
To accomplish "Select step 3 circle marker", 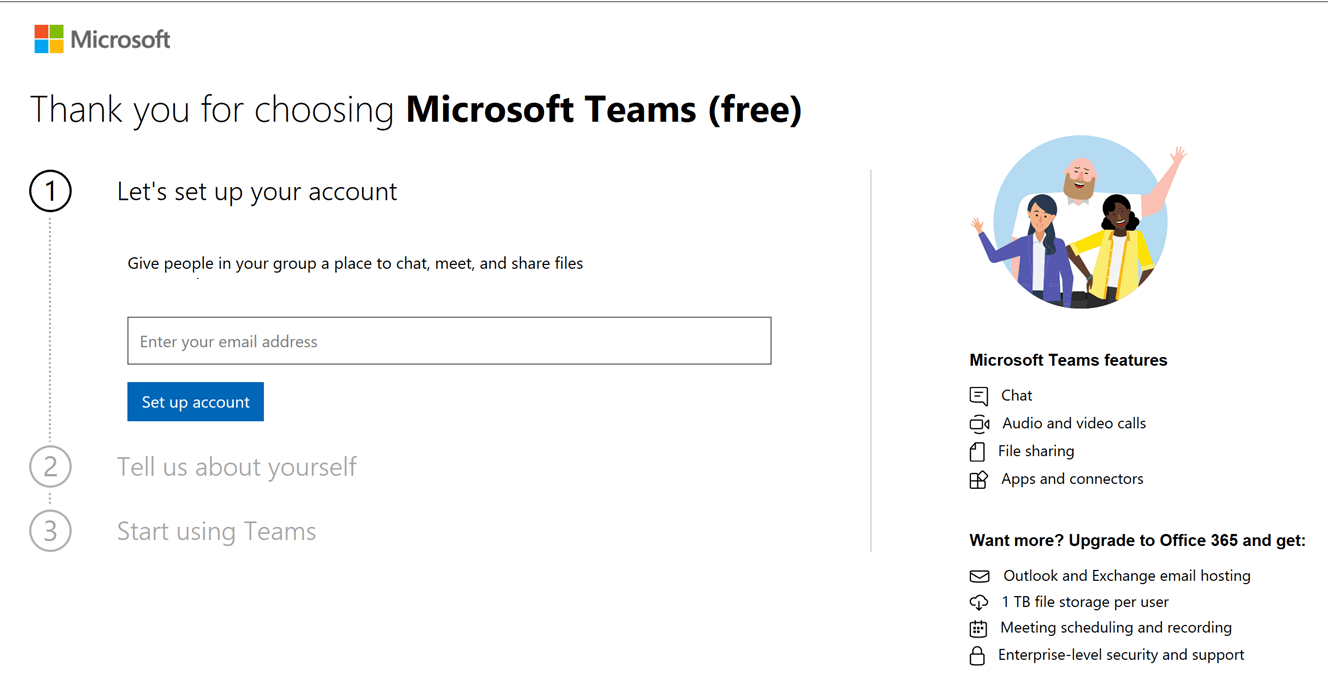I will (50, 531).
